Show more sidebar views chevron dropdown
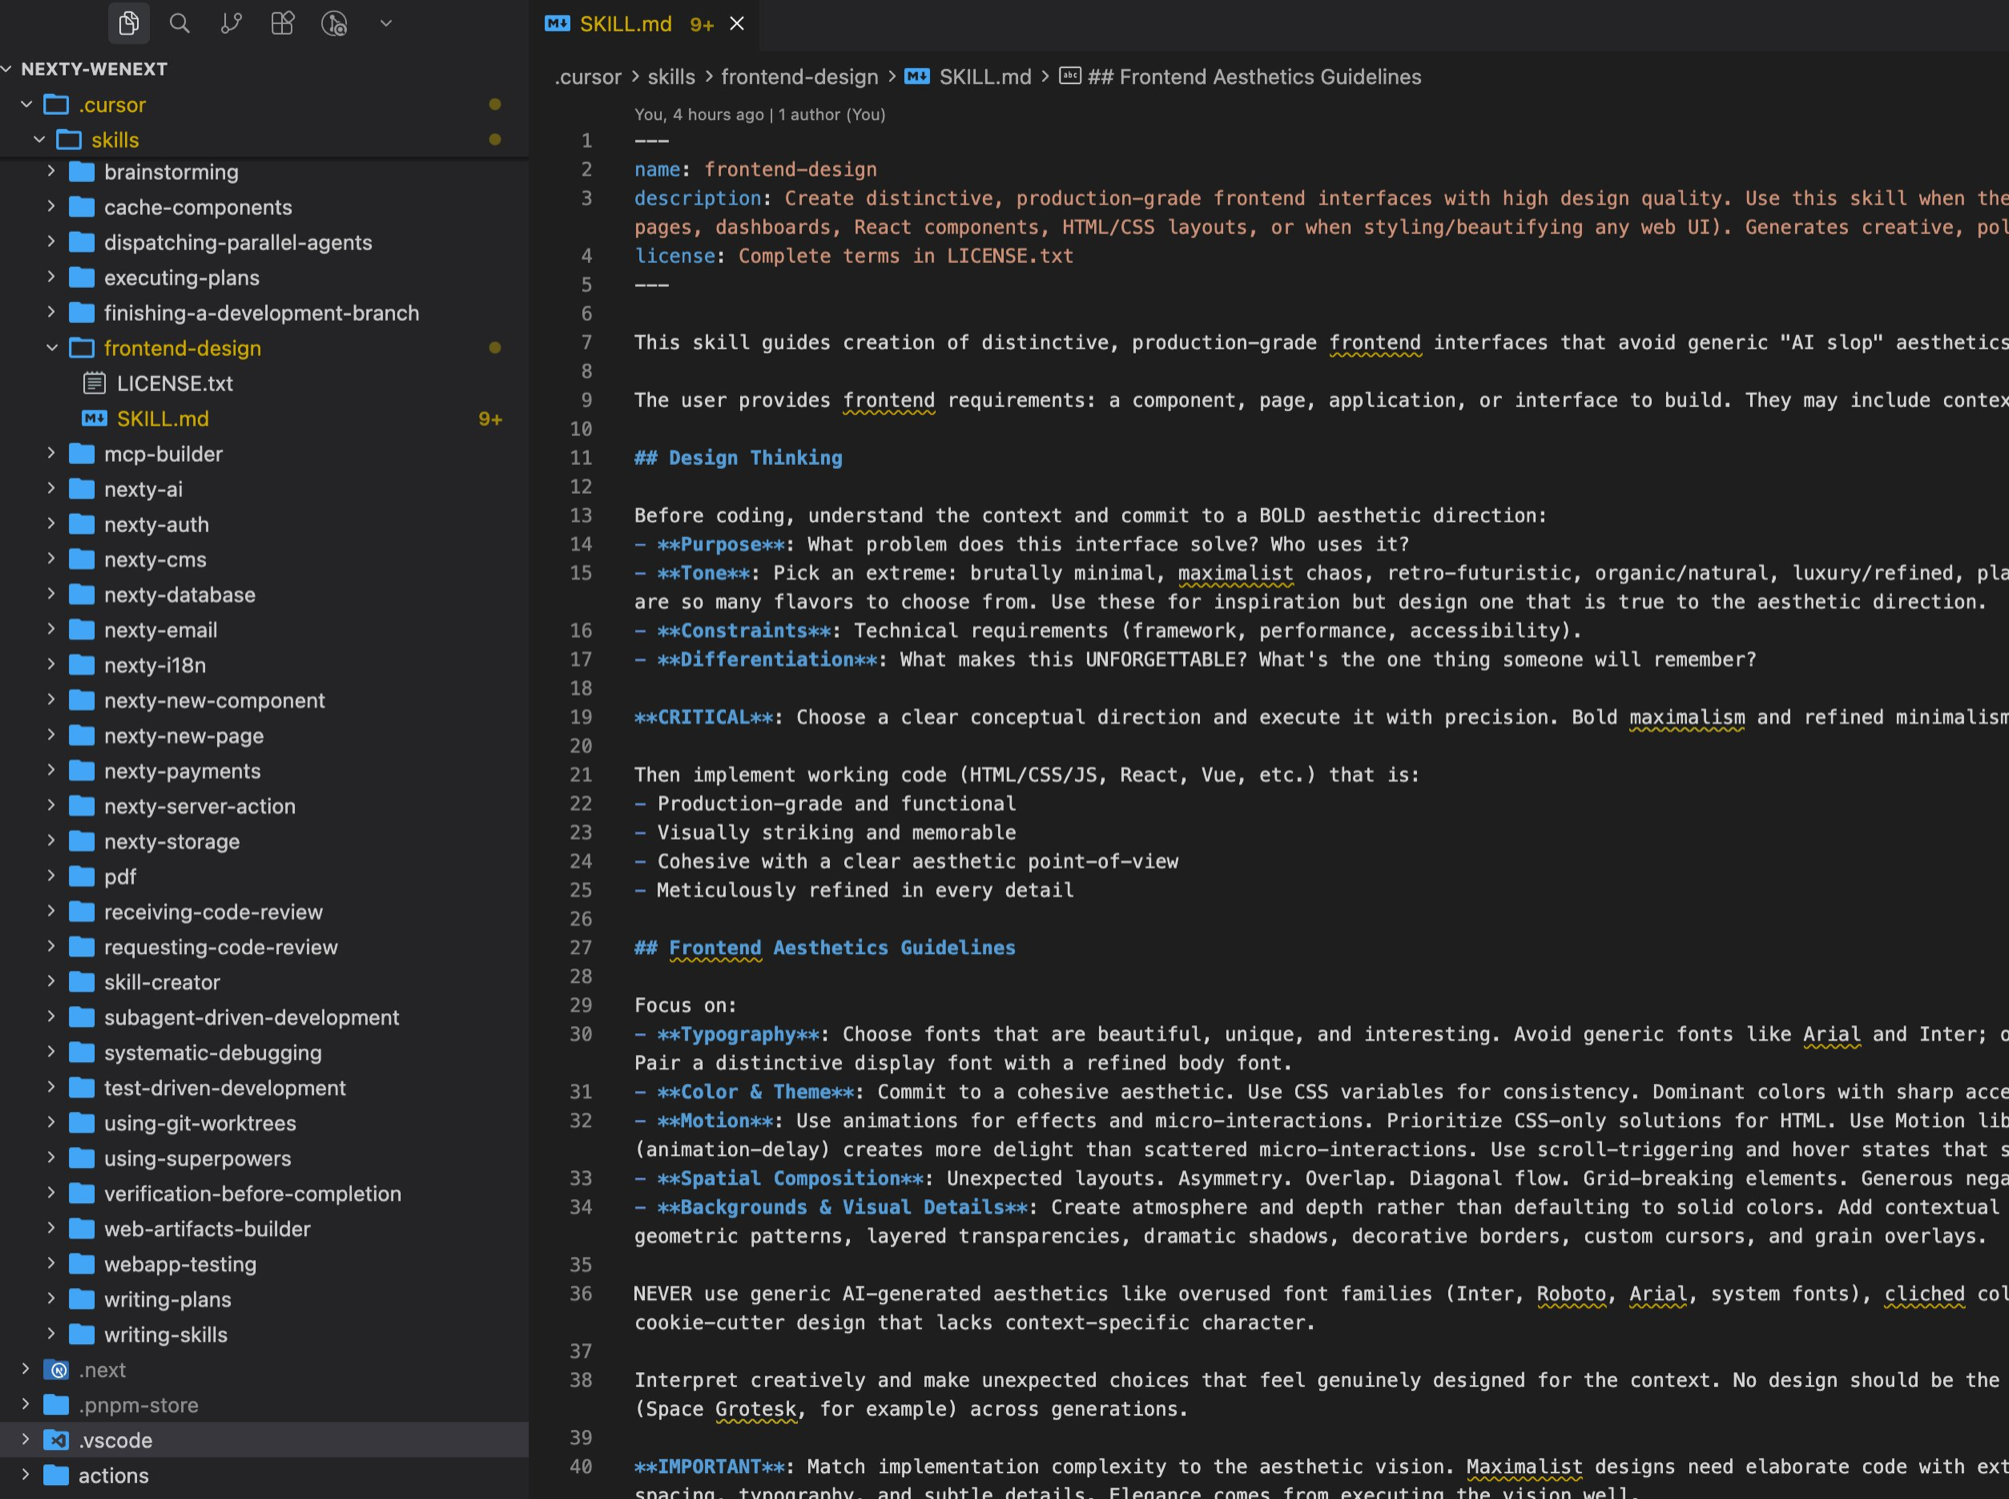The height and width of the screenshot is (1499, 2009). [386, 23]
